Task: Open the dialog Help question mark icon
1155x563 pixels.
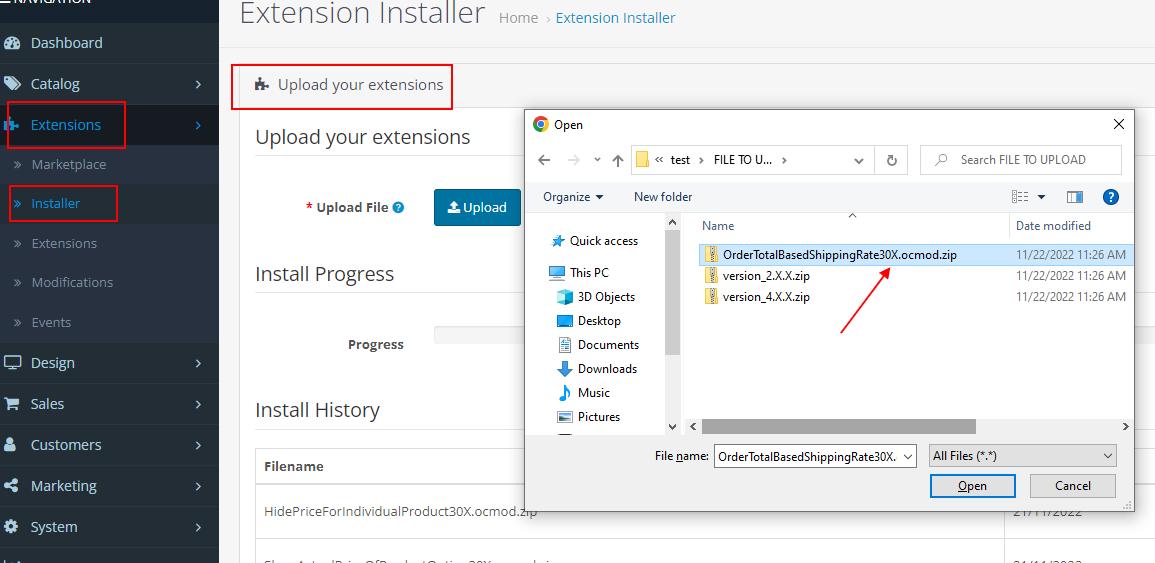Action: [x=1110, y=197]
